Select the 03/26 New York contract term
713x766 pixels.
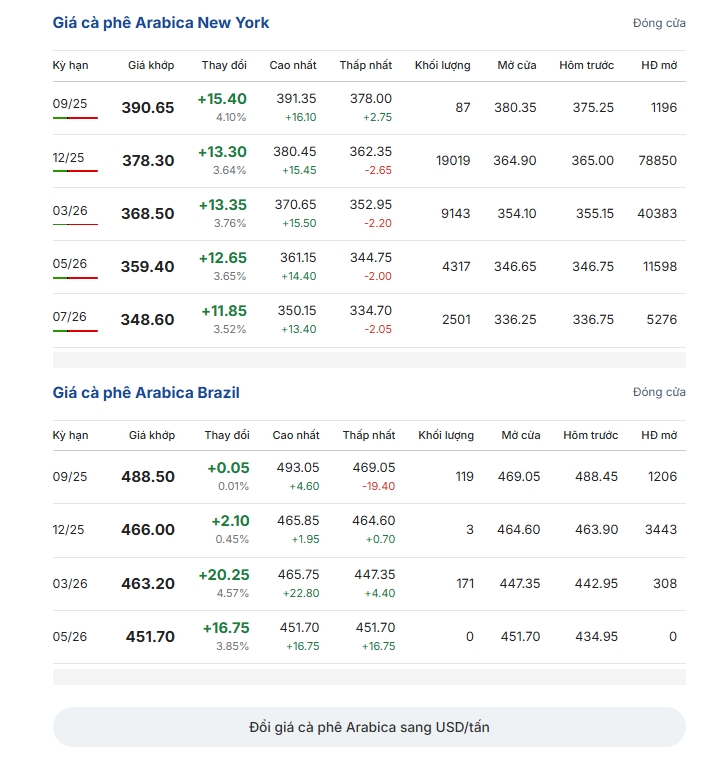point(70,211)
